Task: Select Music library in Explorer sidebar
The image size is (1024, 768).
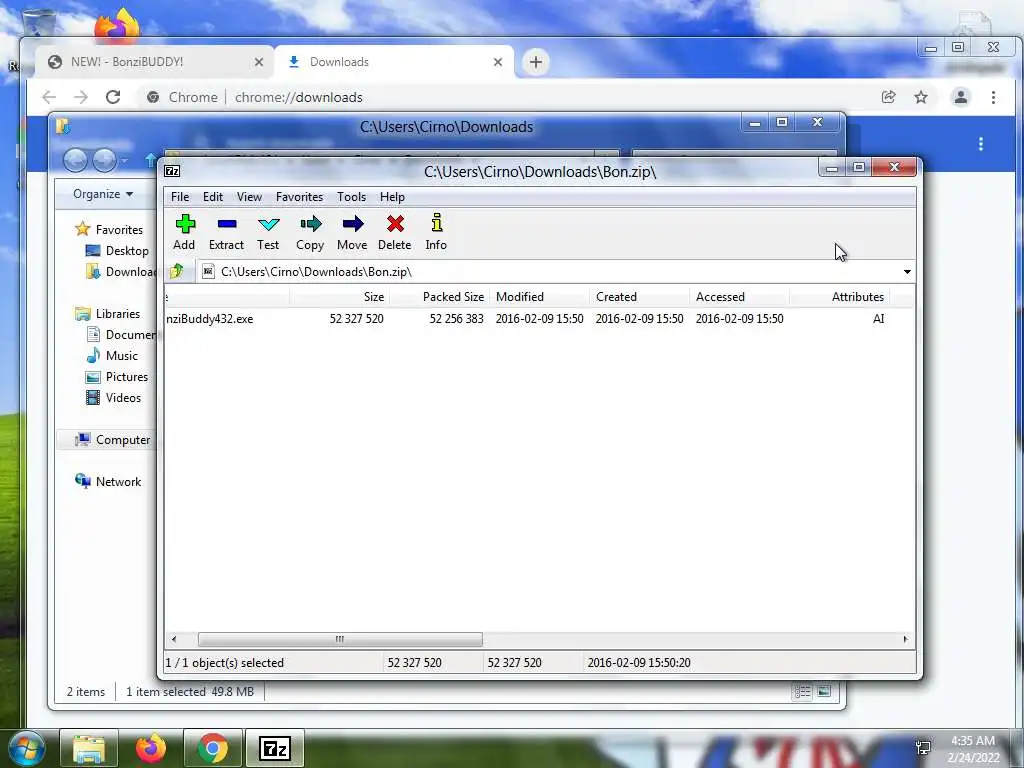Action: (x=112, y=356)
